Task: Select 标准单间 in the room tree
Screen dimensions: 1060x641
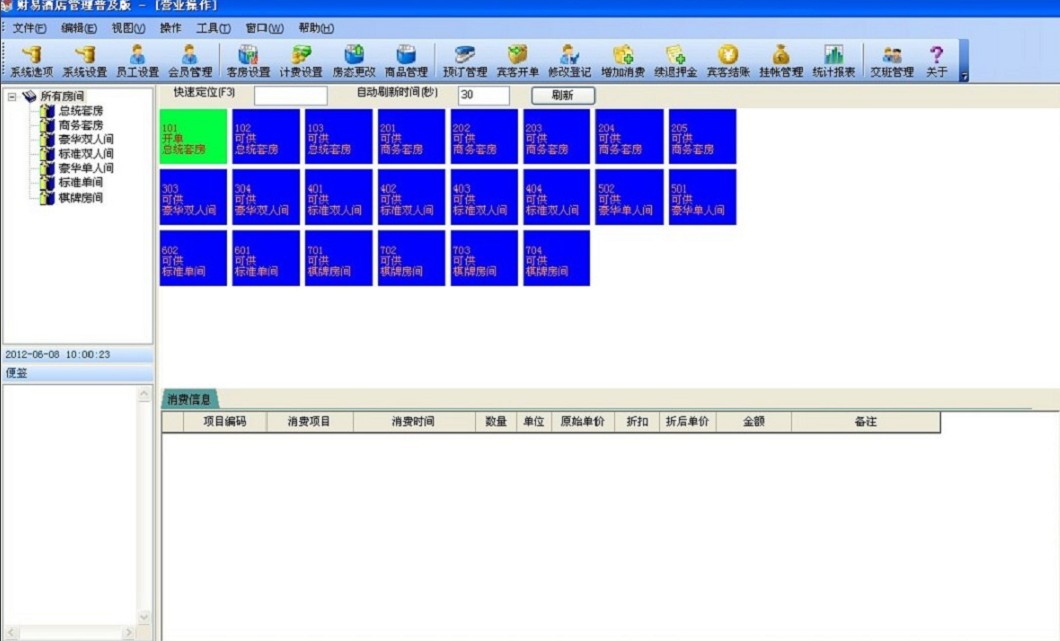Action: point(80,183)
